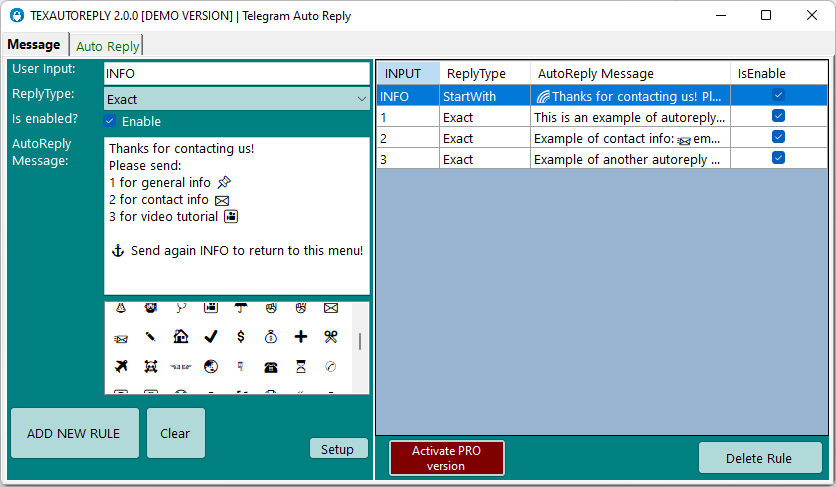Choose the scissors emoji

click(330, 337)
